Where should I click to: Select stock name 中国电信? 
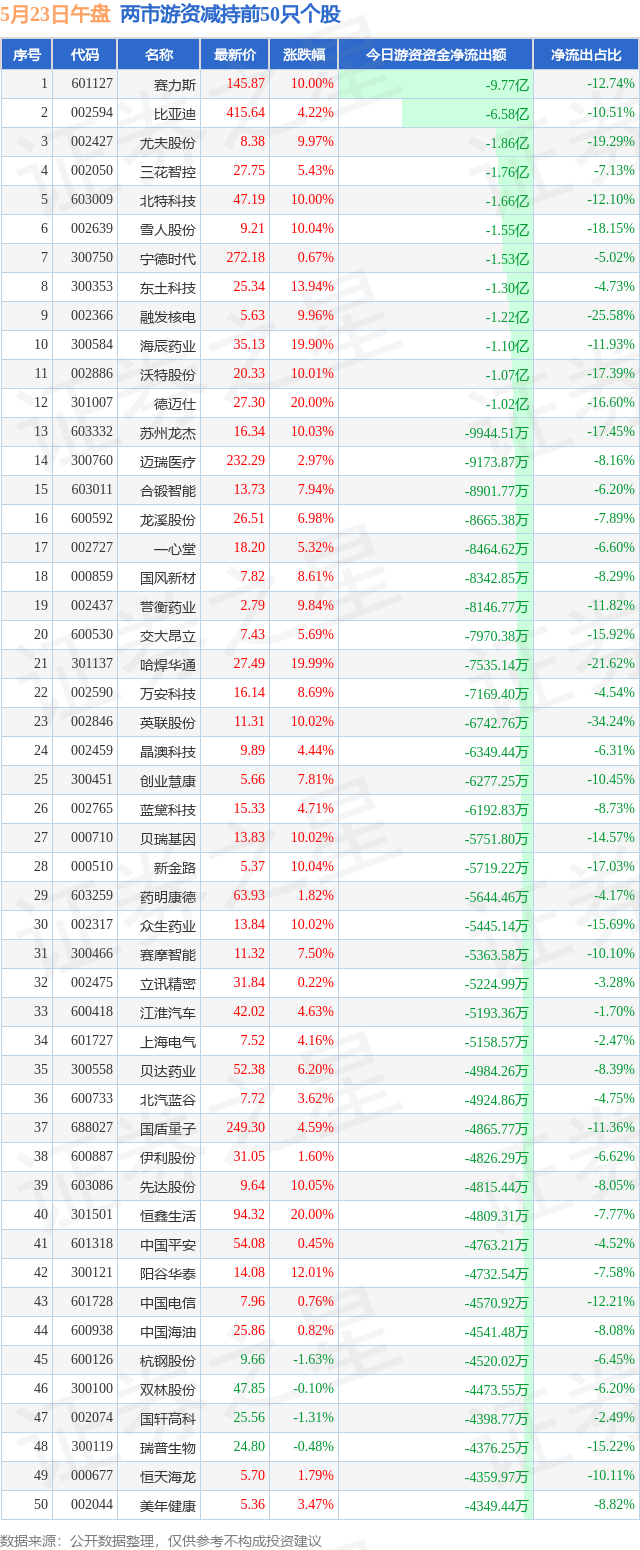point(168,1302)
